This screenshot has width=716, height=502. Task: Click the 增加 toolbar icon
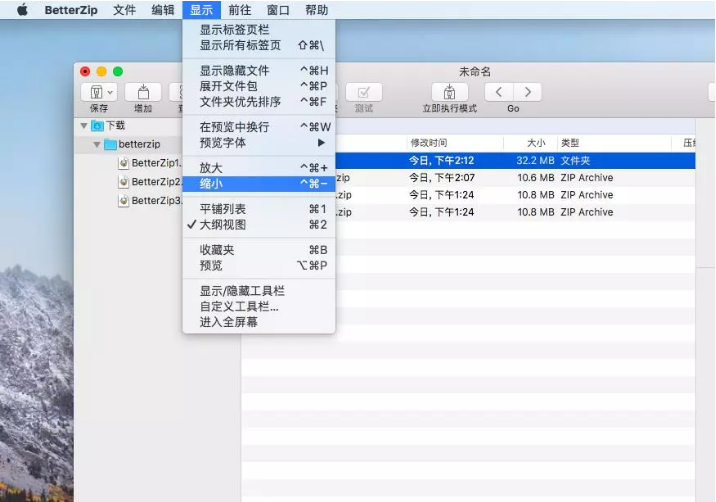coord(143,92)
